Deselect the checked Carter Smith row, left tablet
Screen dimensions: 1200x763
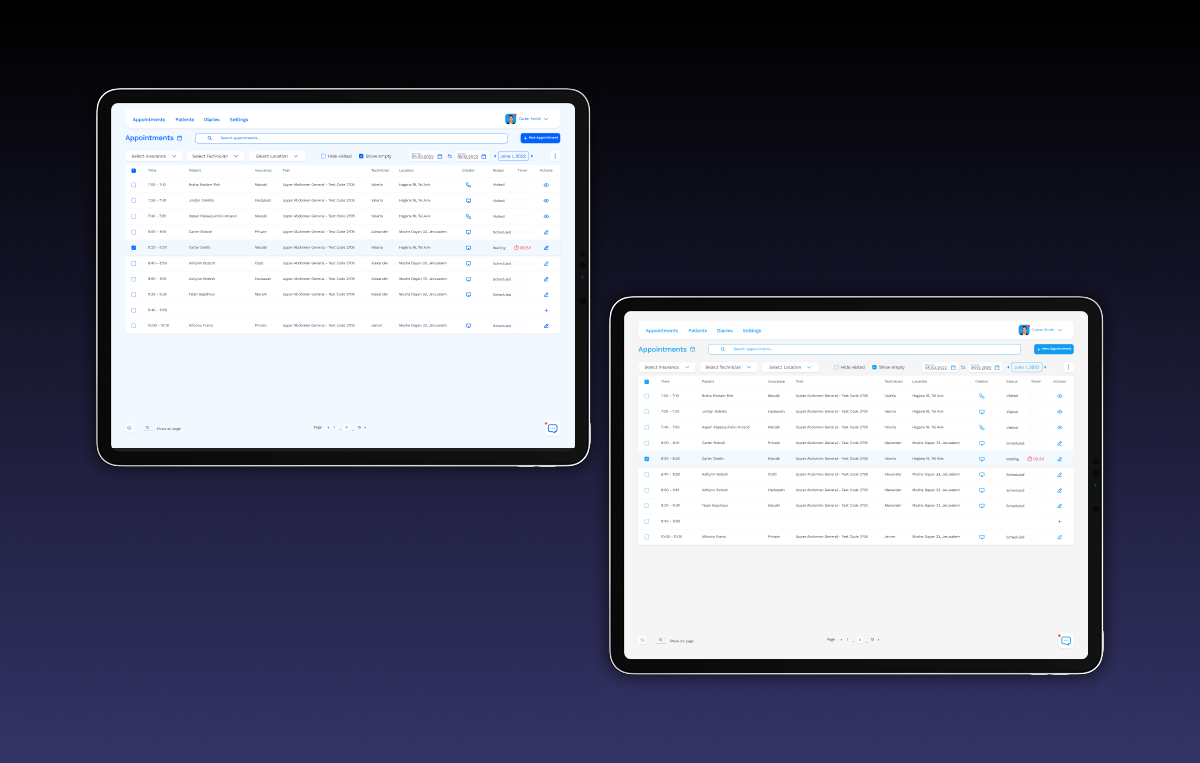[134, 247]
